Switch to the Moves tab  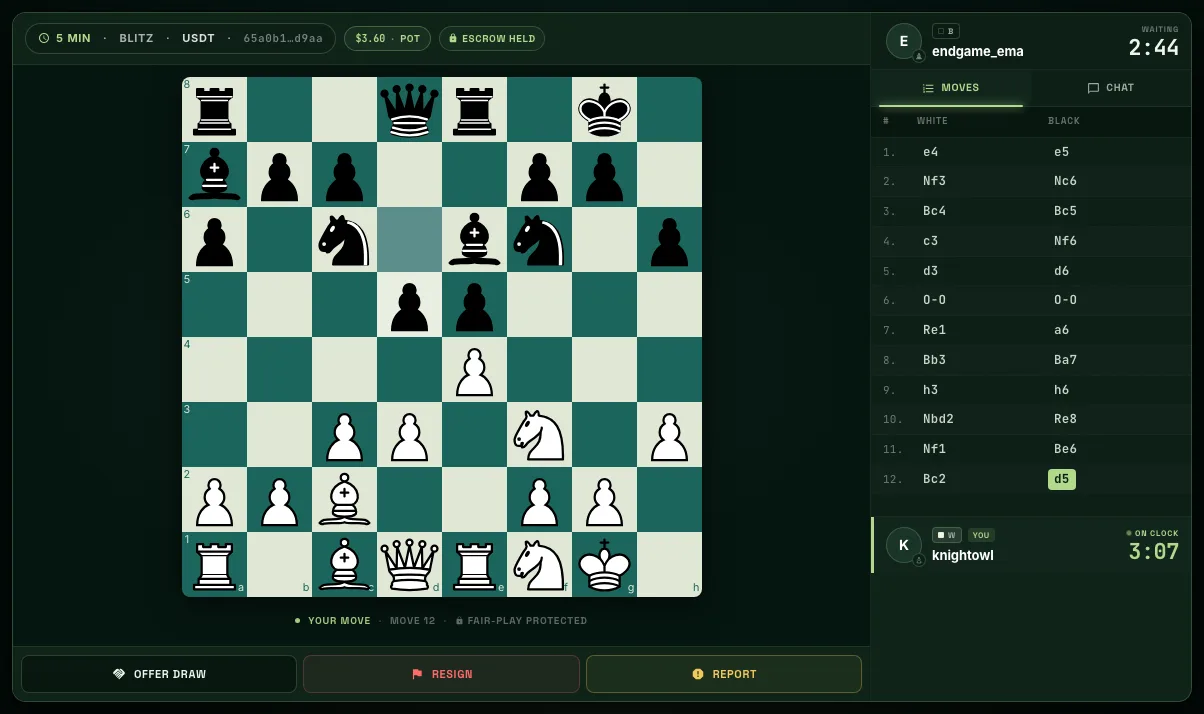click(x=951, y=88)
